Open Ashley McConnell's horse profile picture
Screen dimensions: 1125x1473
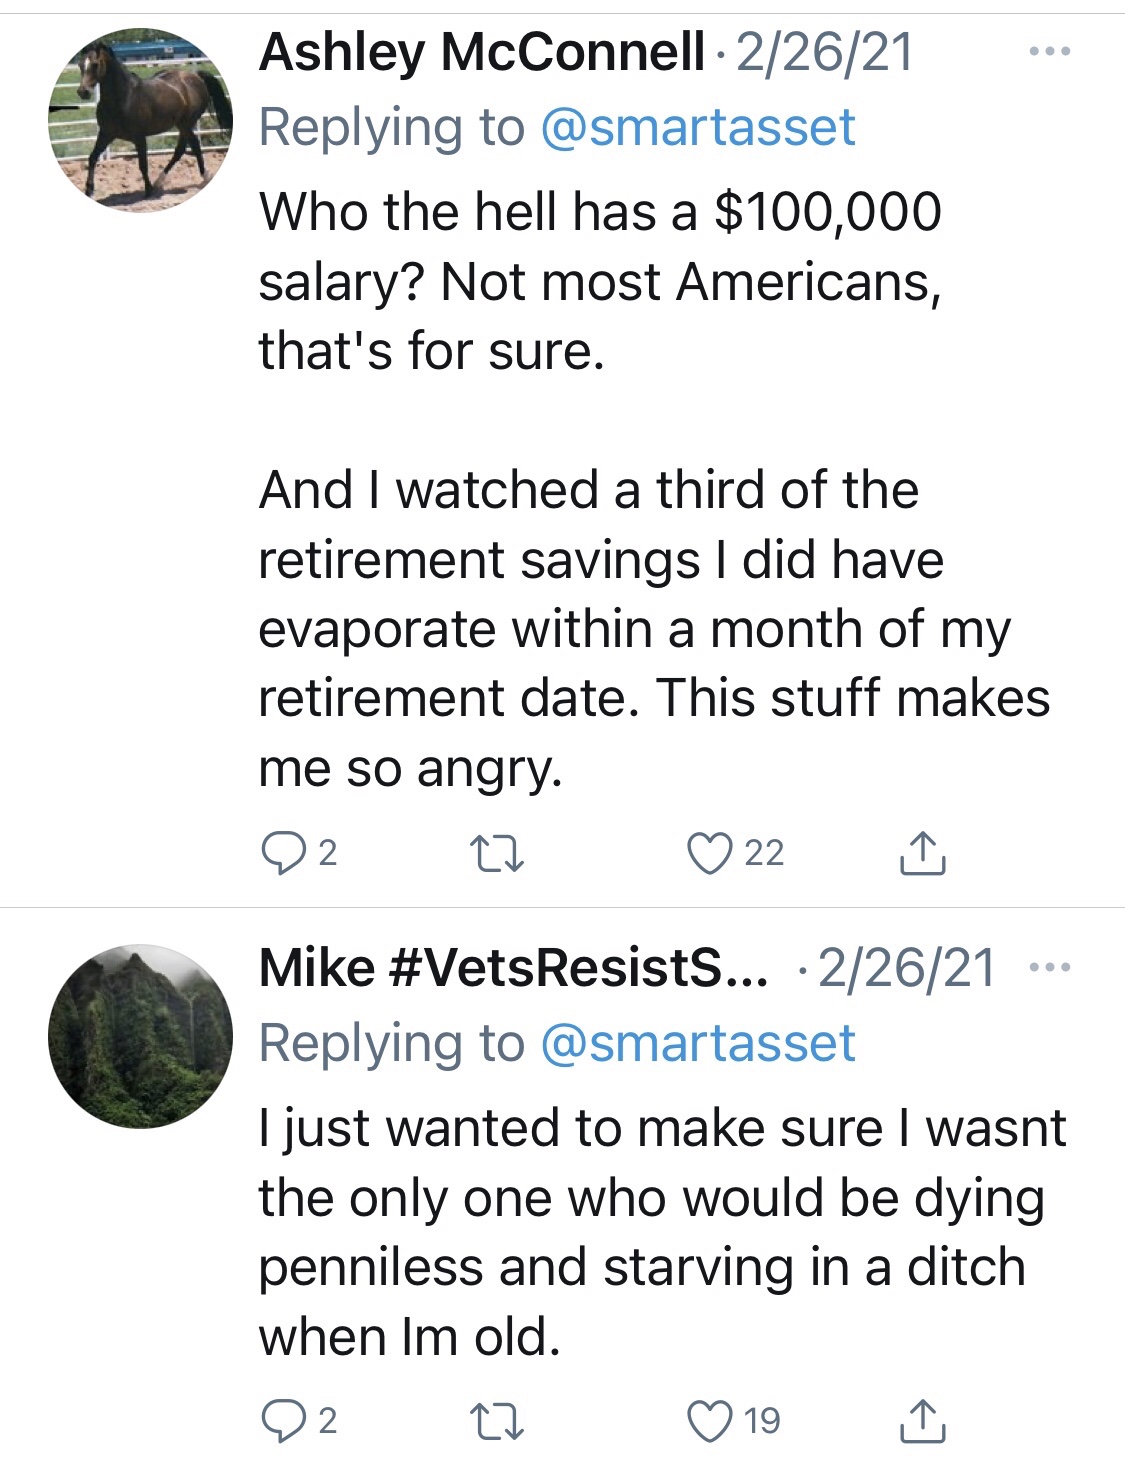(x=140, y=119)
